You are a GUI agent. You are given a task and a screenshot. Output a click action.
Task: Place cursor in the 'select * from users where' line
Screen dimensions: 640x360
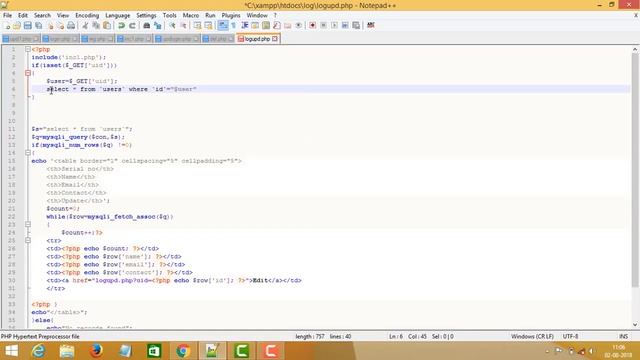[x=122, y=89]
